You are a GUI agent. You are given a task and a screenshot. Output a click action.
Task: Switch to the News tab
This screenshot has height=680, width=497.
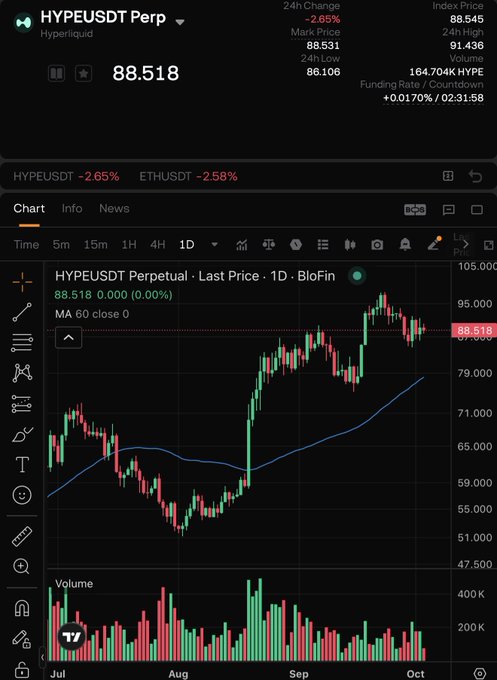pos(114,209)
